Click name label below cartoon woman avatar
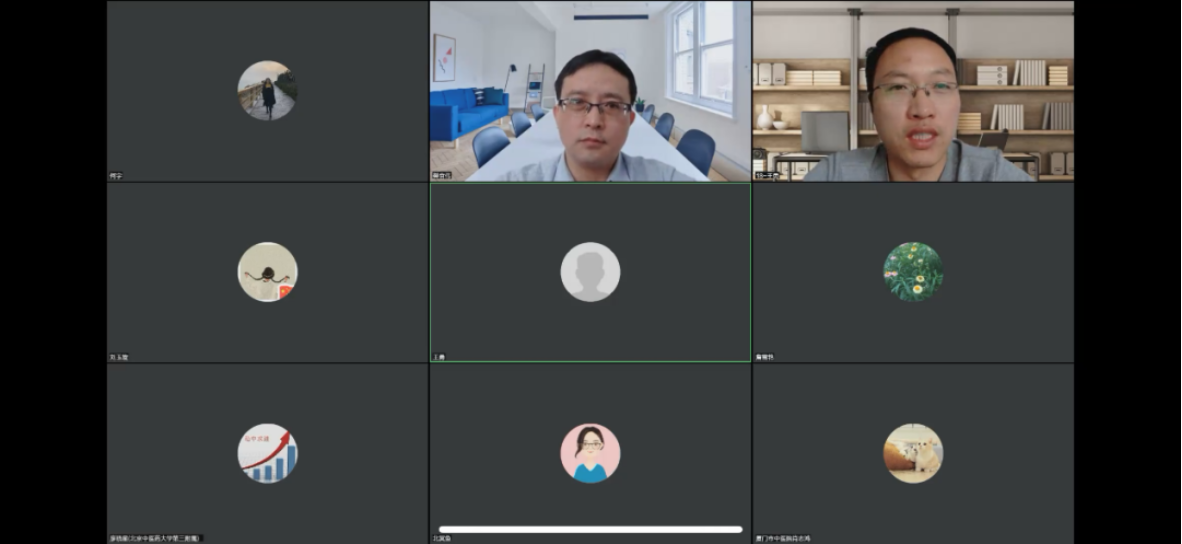 pos(442,538)
